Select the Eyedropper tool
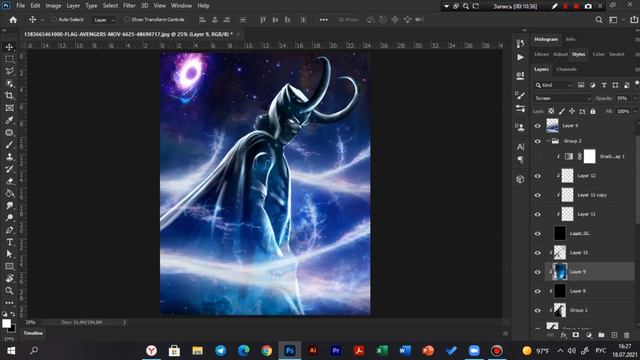The width and height of the screenshot is (640, 360). point(9,120)
